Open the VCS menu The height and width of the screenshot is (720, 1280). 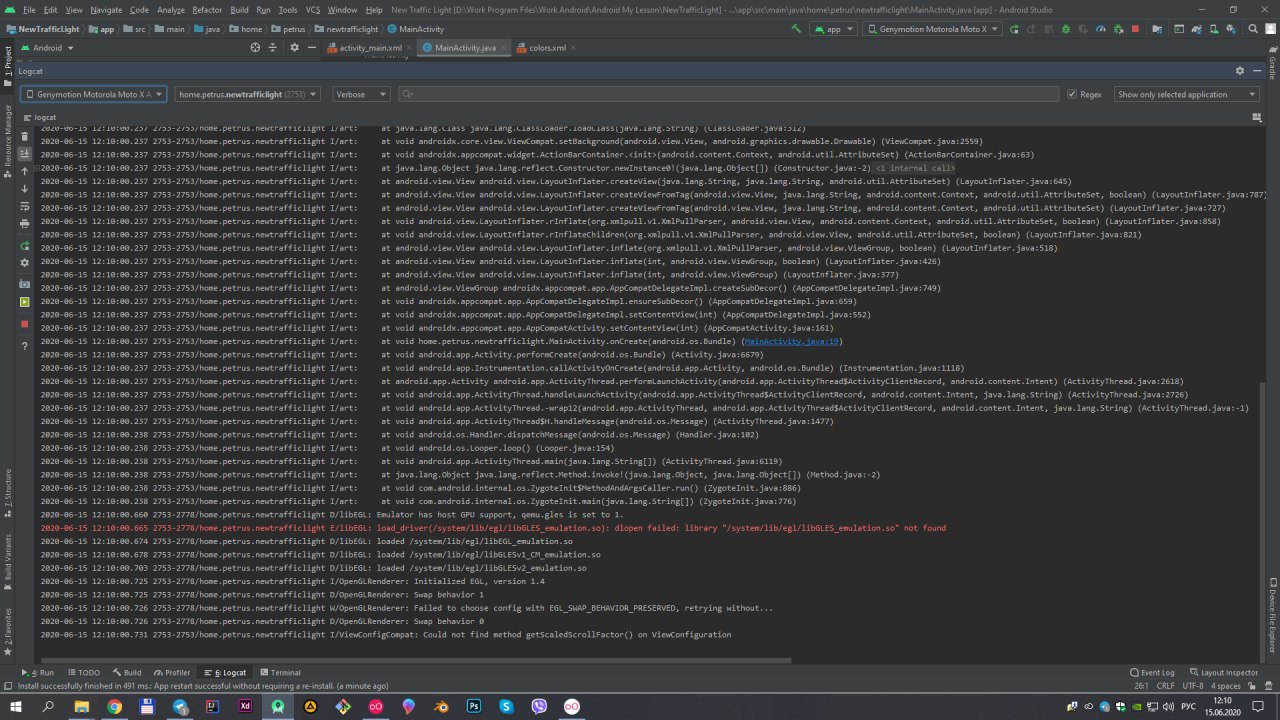[313, 9]
